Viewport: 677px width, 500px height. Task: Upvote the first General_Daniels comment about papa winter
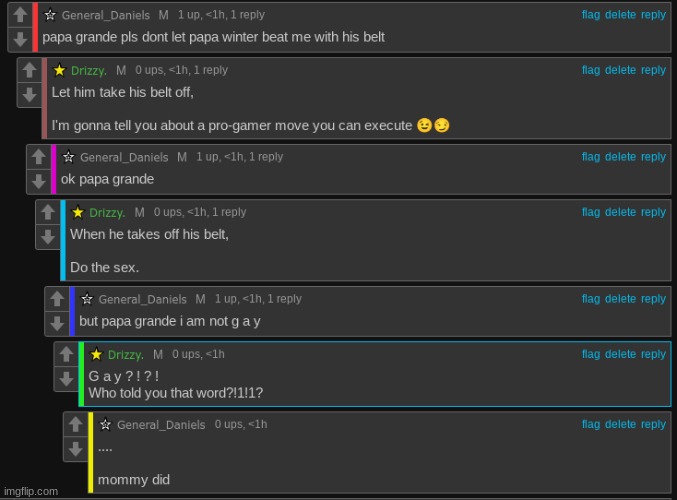pyautogui.click(x=20, y=15)
